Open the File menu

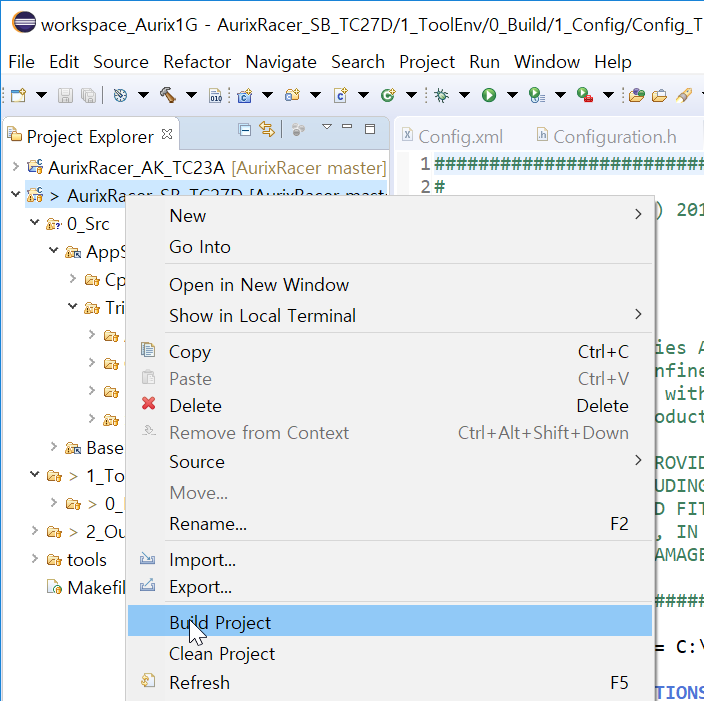coord(21,62)
